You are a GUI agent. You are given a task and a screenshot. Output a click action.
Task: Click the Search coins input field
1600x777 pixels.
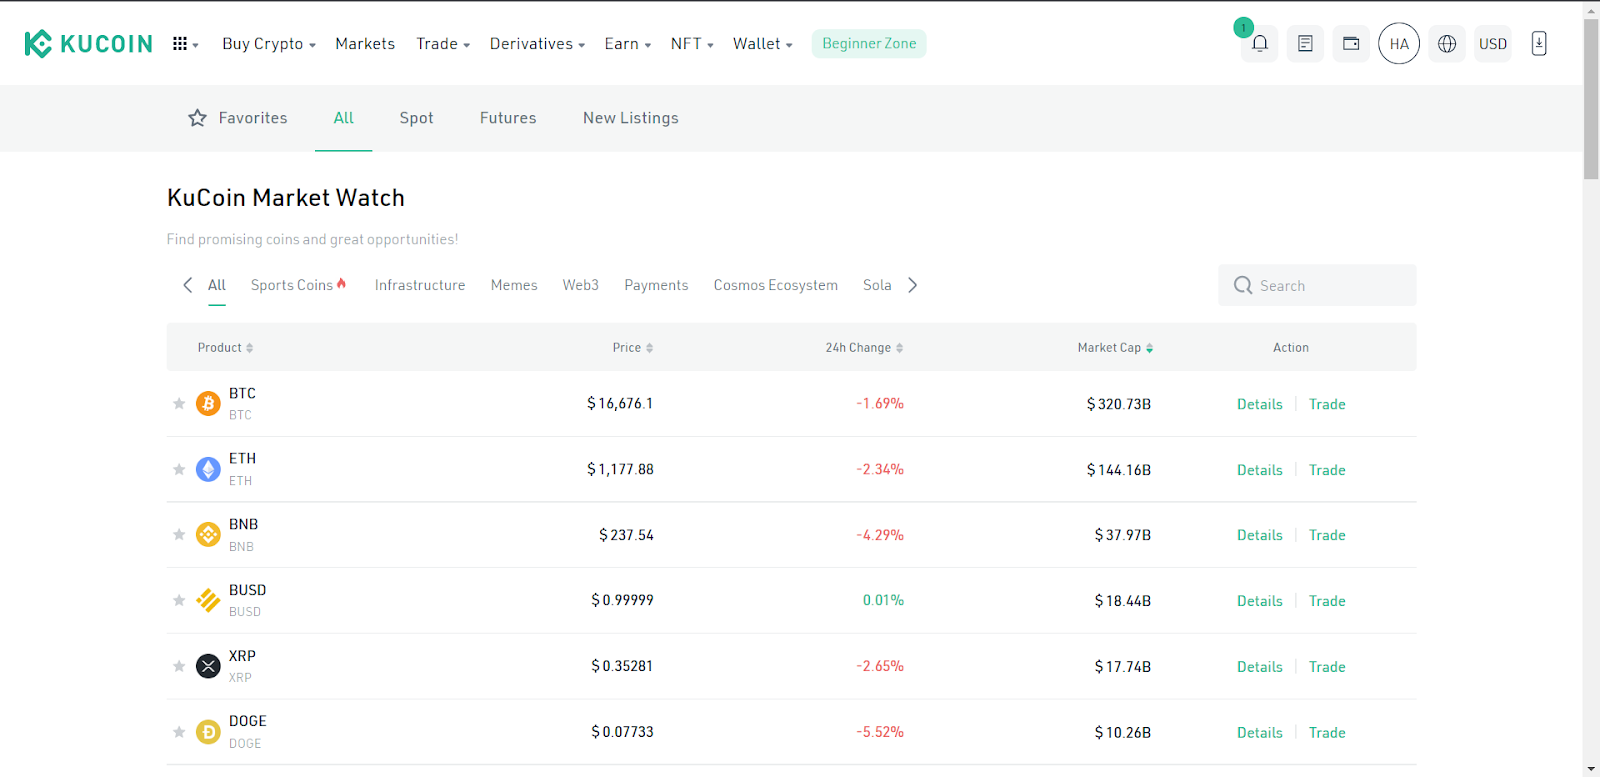[x=1317, y=285]
